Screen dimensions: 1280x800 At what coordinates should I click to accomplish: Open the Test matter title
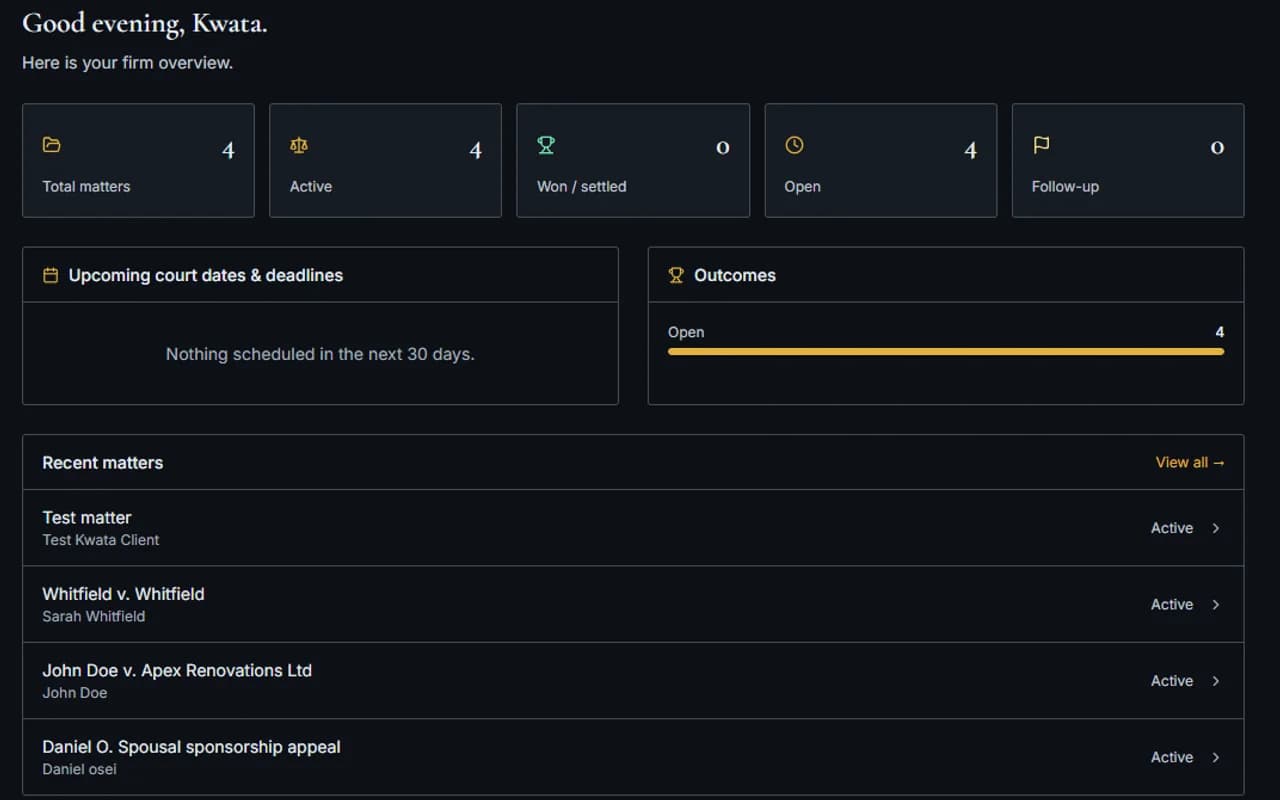pyautogui.click(x=87, y=517)
